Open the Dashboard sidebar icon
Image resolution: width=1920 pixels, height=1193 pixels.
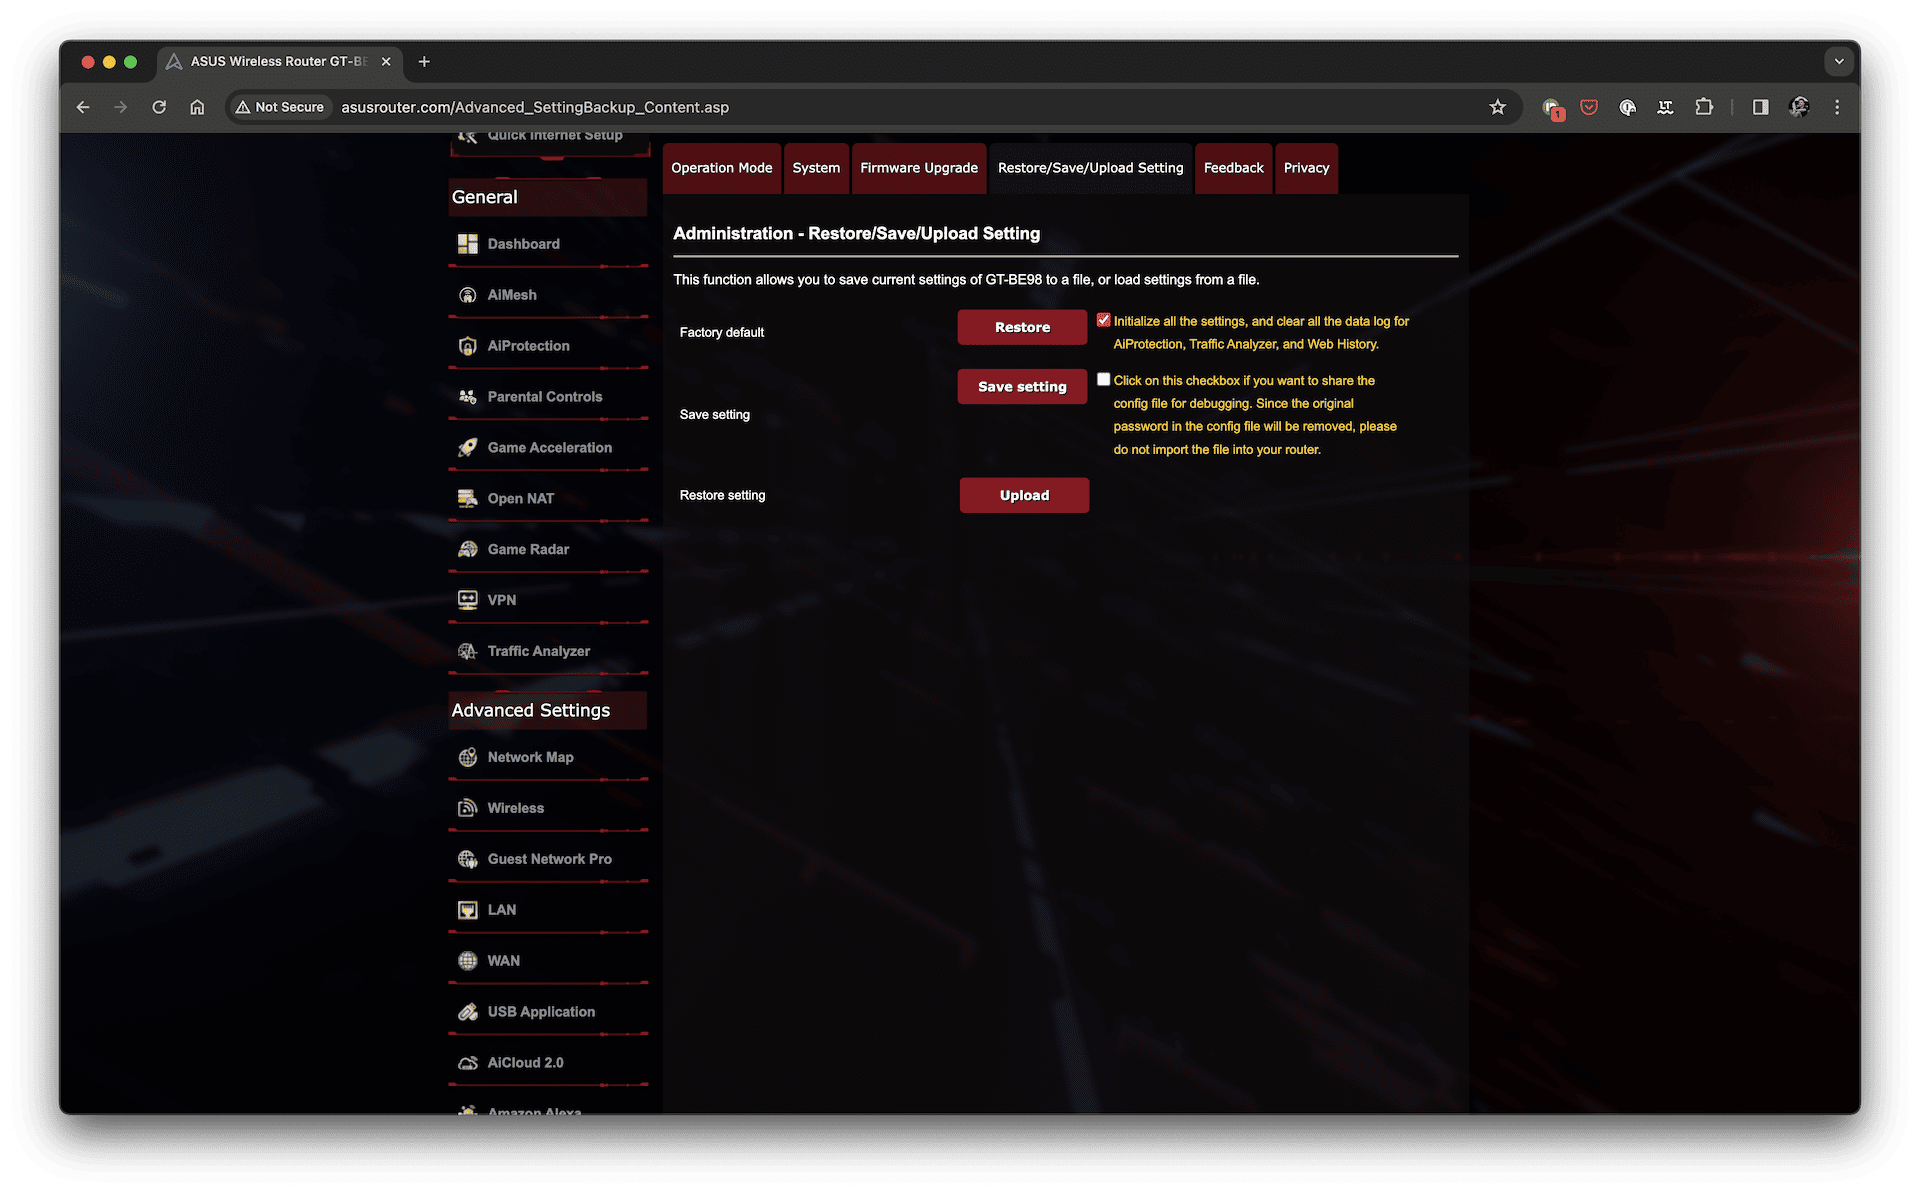467,244
